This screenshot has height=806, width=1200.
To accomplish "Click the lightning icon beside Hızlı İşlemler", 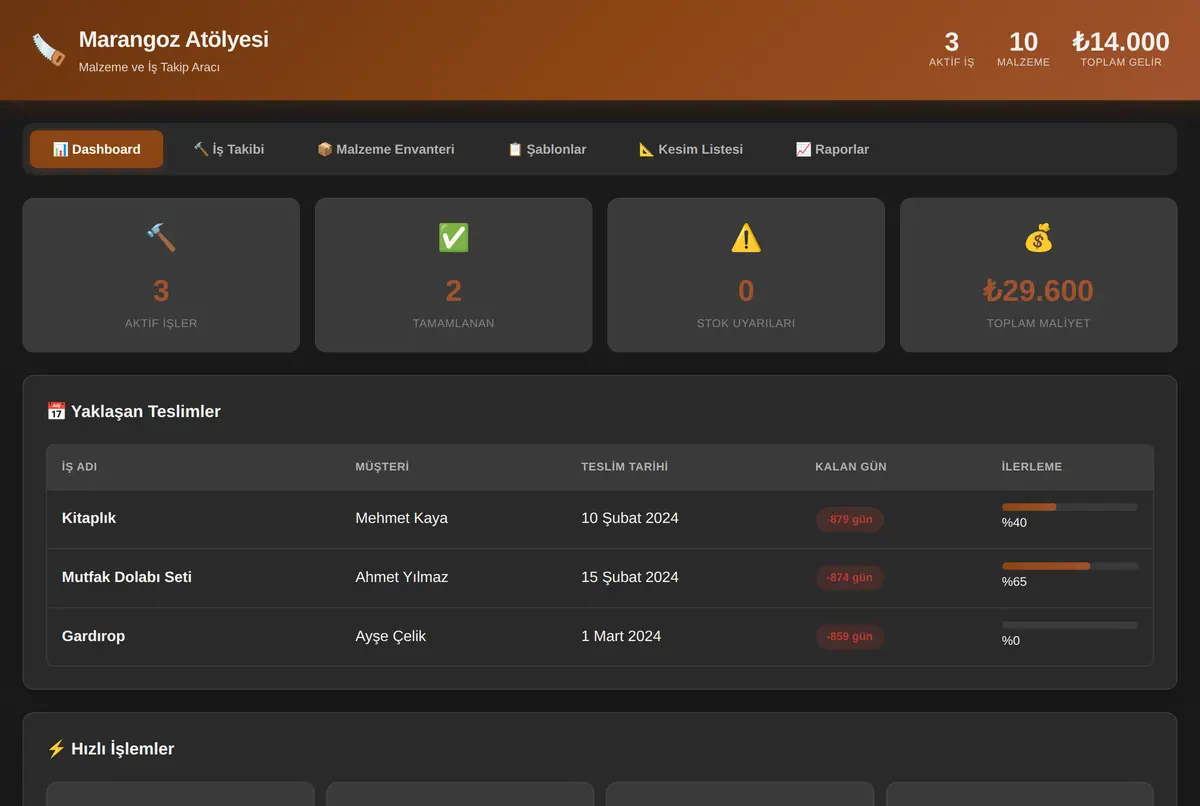I will coord(56,749).
